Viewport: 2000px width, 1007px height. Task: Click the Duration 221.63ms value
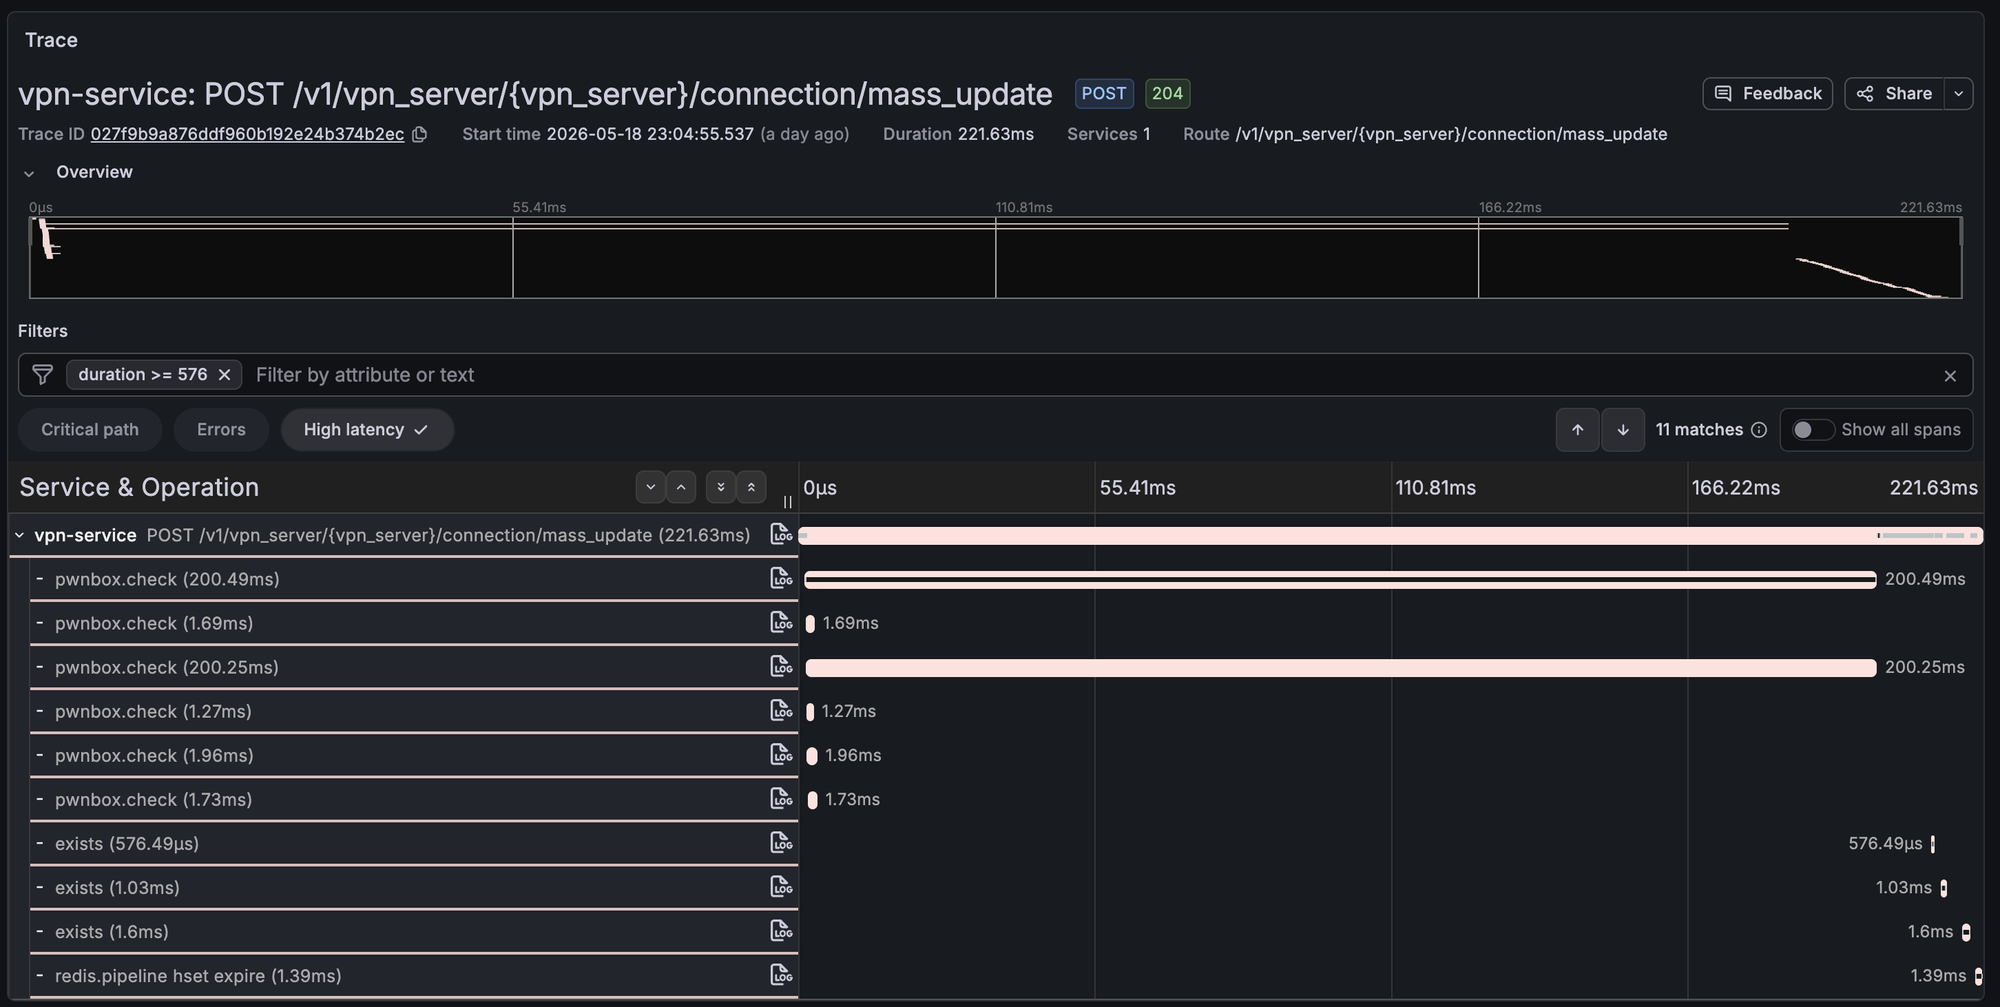coord(995,134)
